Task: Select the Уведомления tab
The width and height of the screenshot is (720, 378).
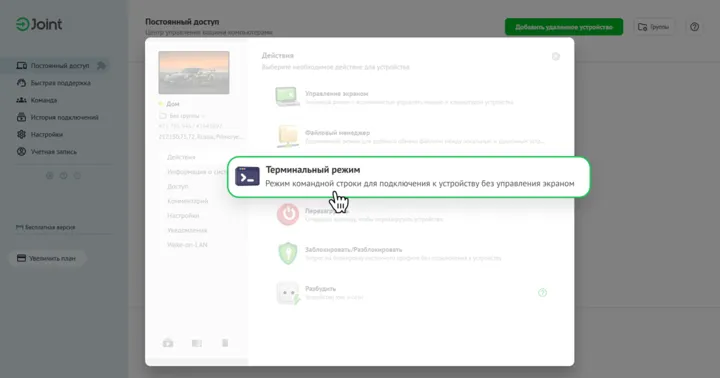Action: [187, 230]
